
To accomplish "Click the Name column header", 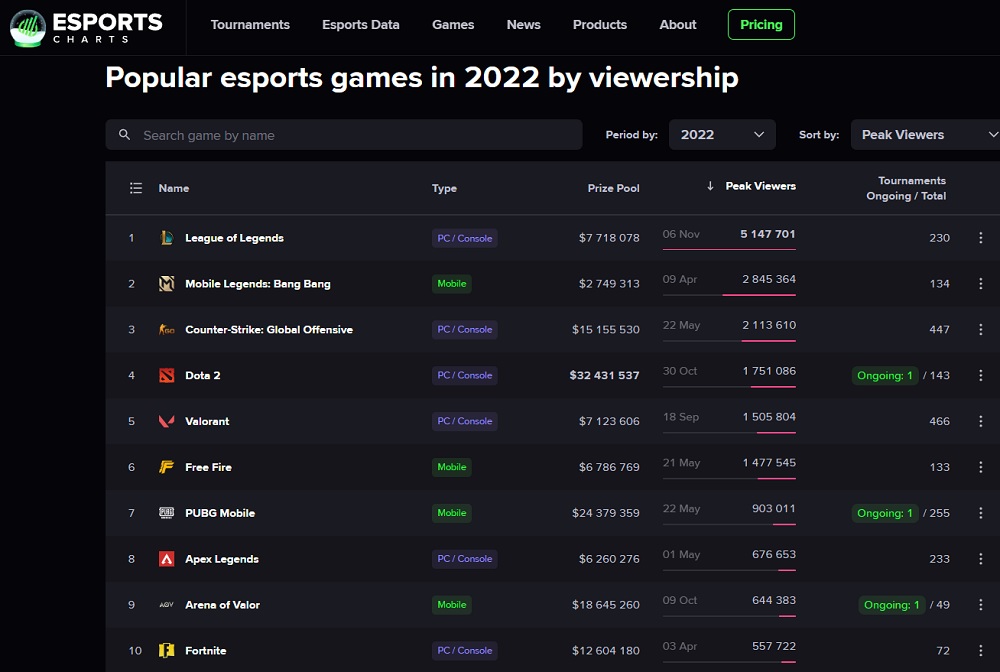I will [173, 188].
